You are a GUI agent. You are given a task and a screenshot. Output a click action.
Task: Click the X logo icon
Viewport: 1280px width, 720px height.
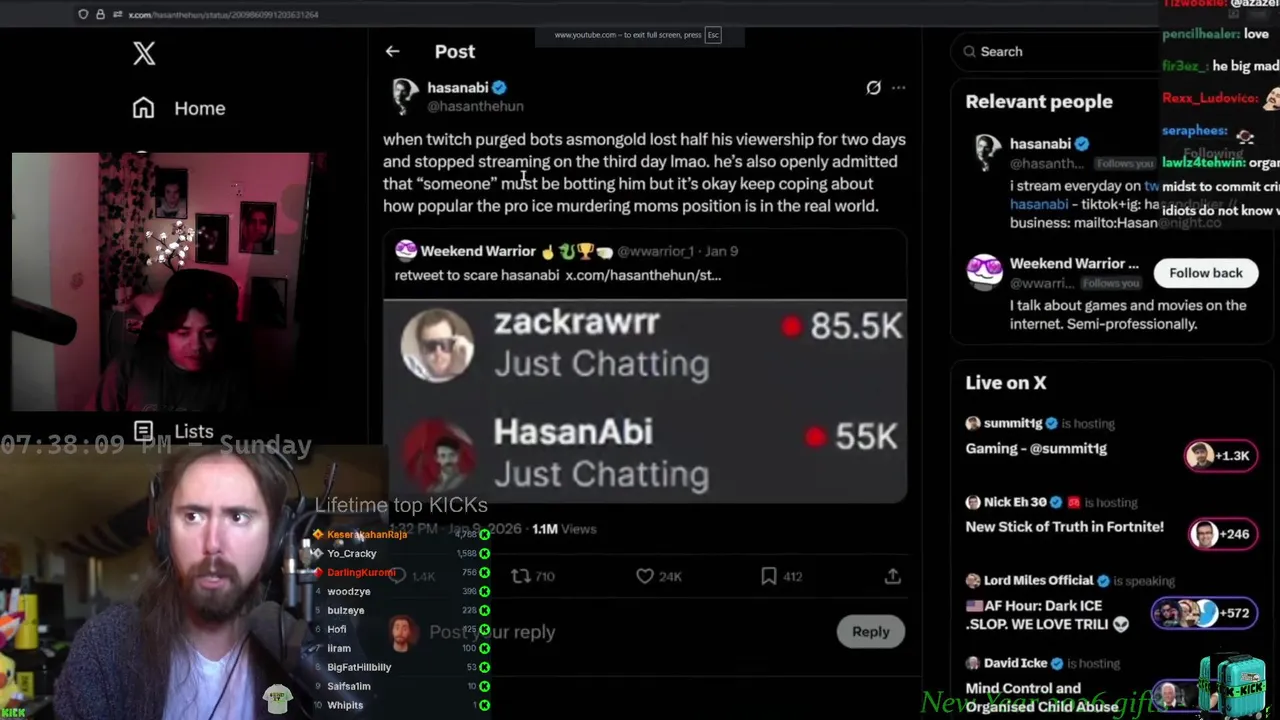point(144,53)
